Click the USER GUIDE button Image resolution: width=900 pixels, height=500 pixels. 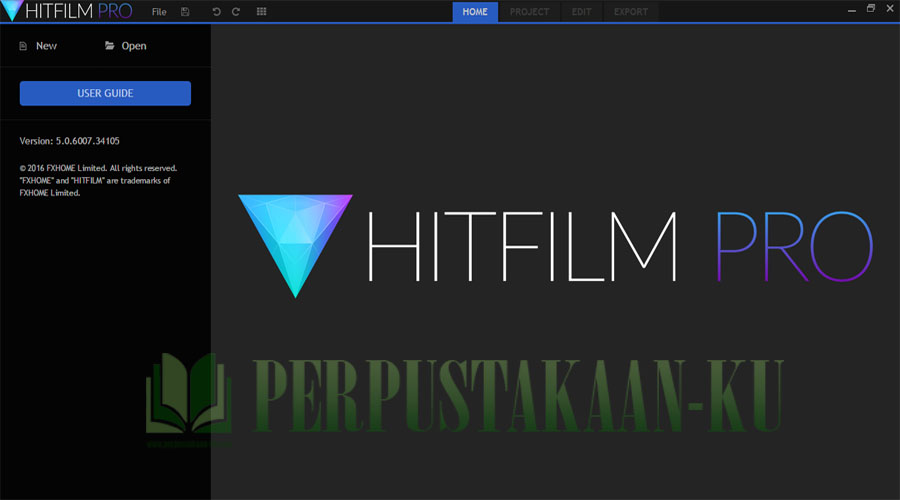click(105, 93)
